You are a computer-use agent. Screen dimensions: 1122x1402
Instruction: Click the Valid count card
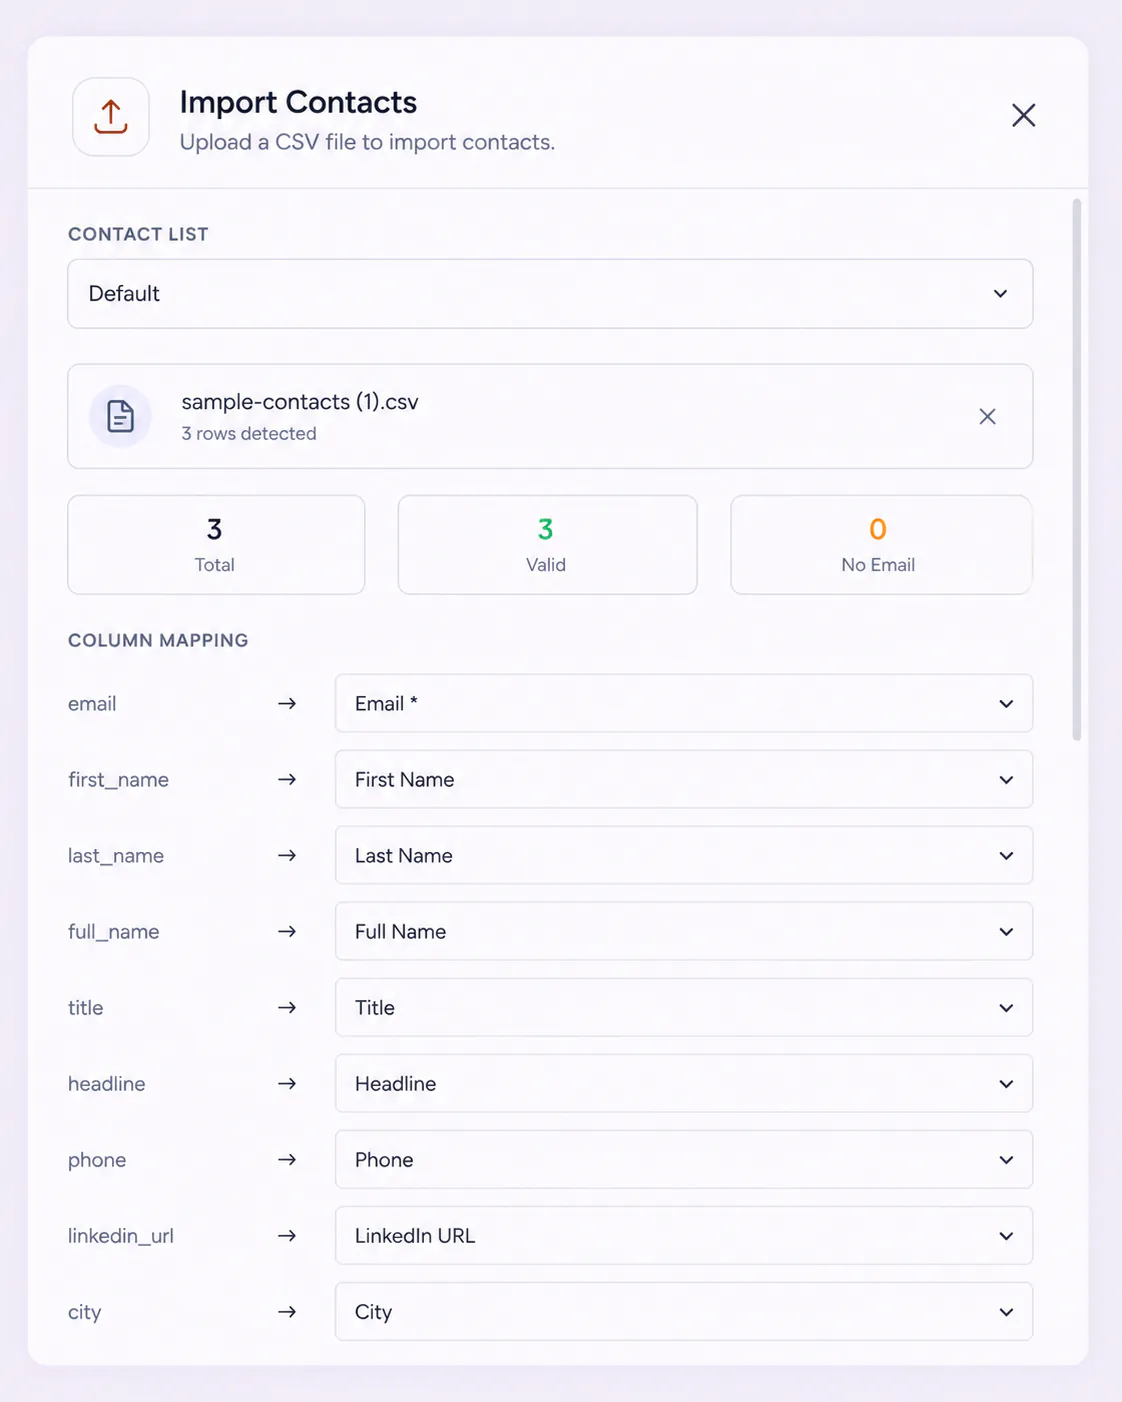(x=547, y=545)
